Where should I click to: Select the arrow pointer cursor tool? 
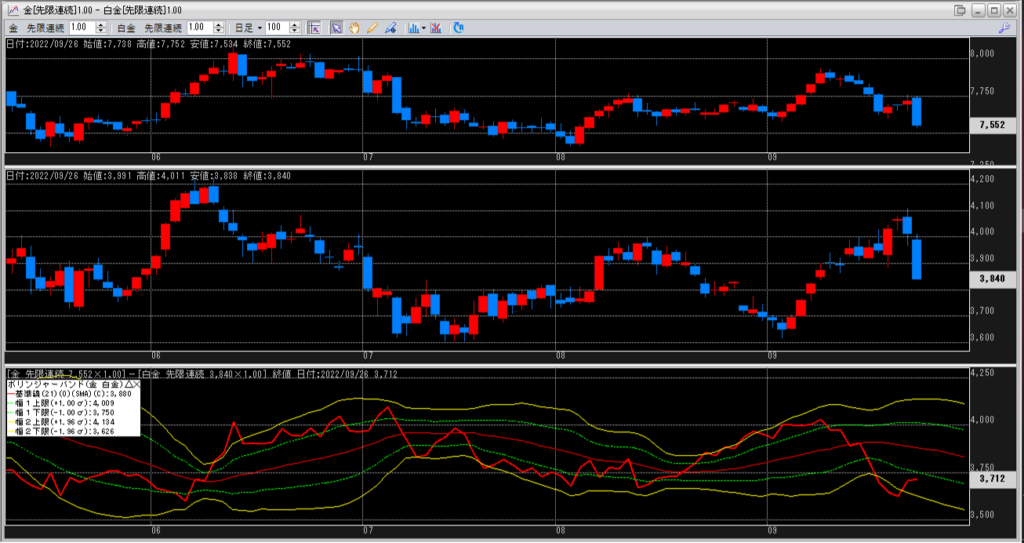click(337, 28)
